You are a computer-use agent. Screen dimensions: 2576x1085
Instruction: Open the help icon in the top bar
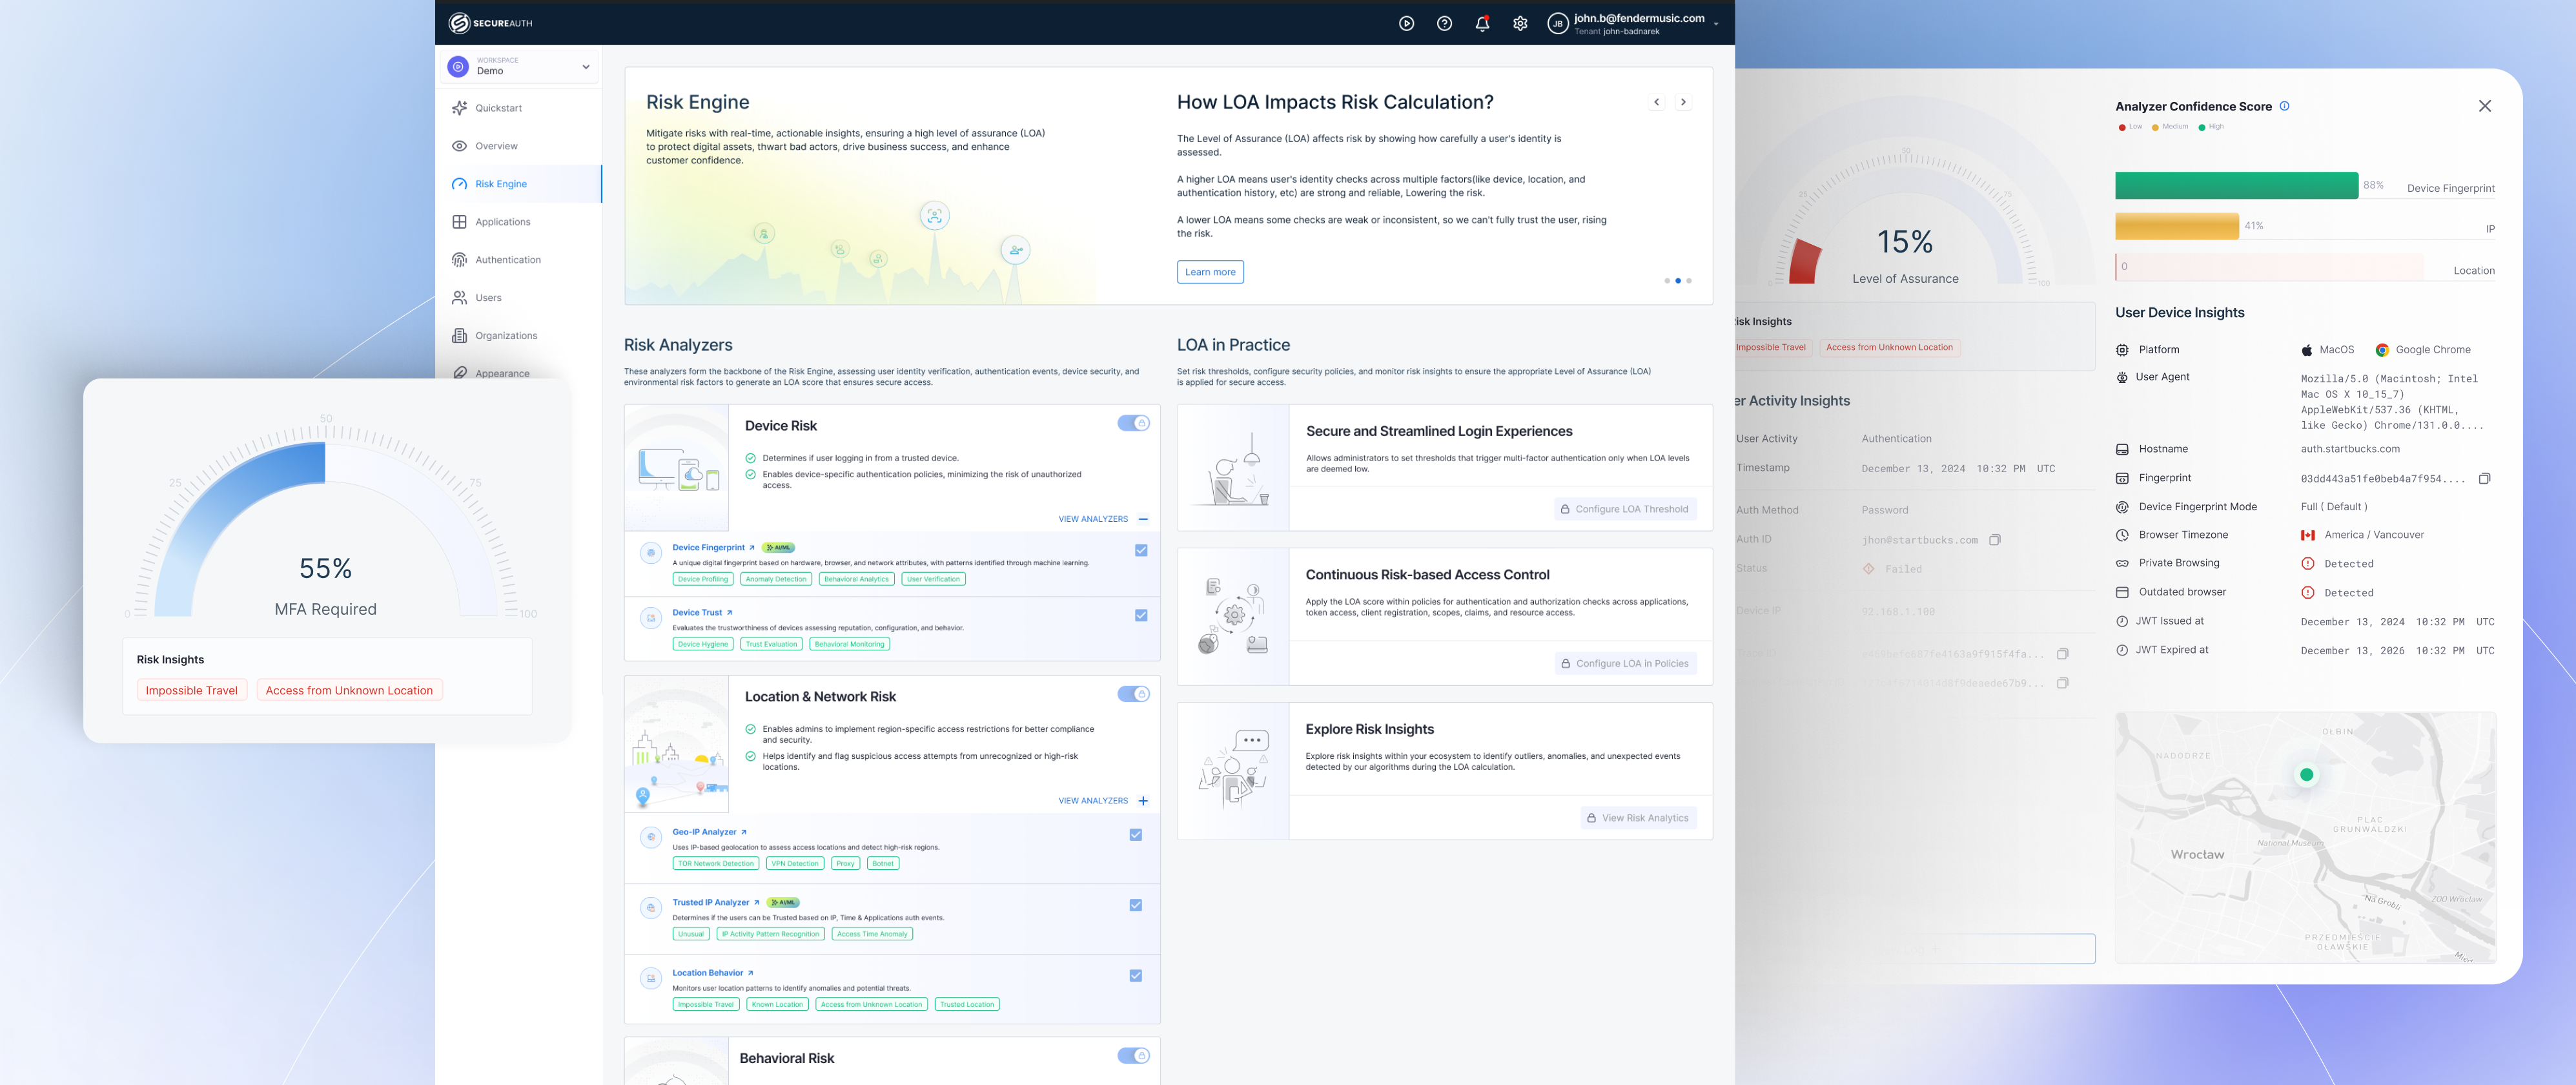pos(1444,23)
